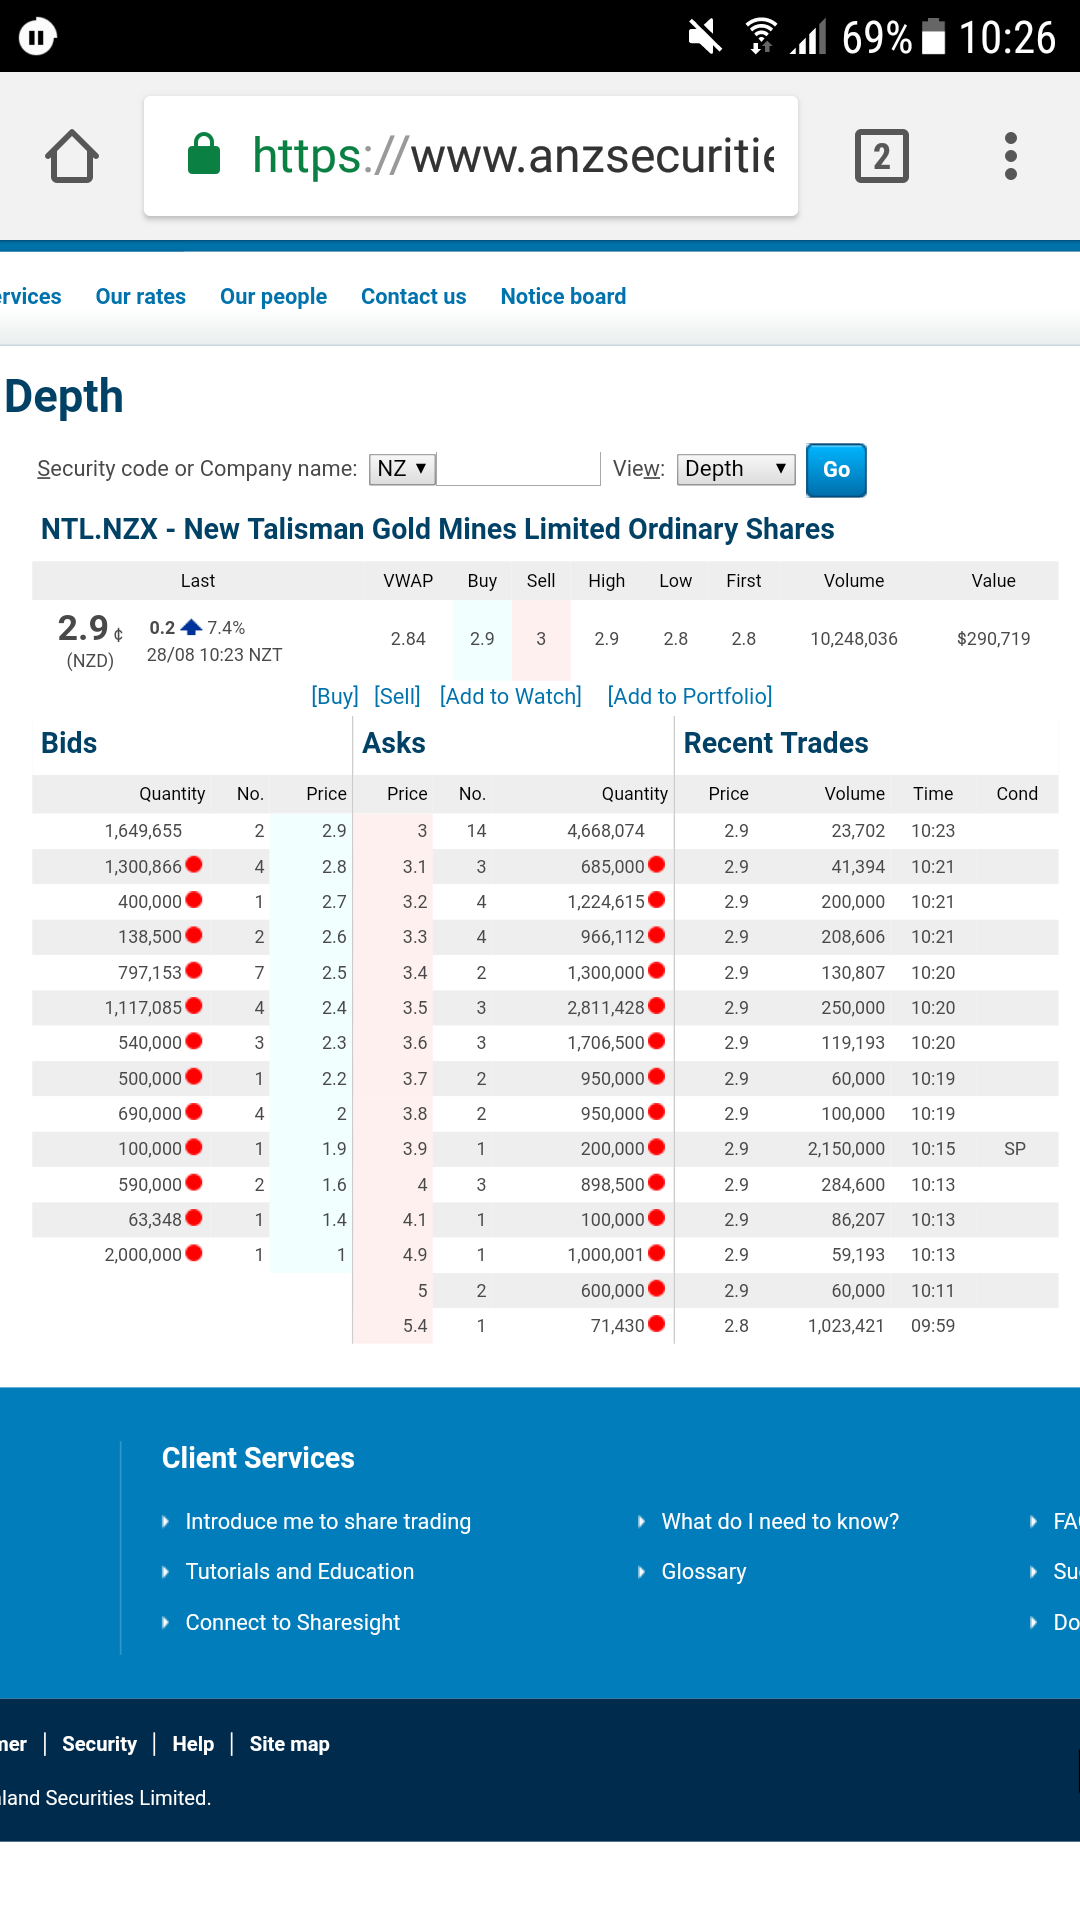Click the [Sell] link

(397, 696)
